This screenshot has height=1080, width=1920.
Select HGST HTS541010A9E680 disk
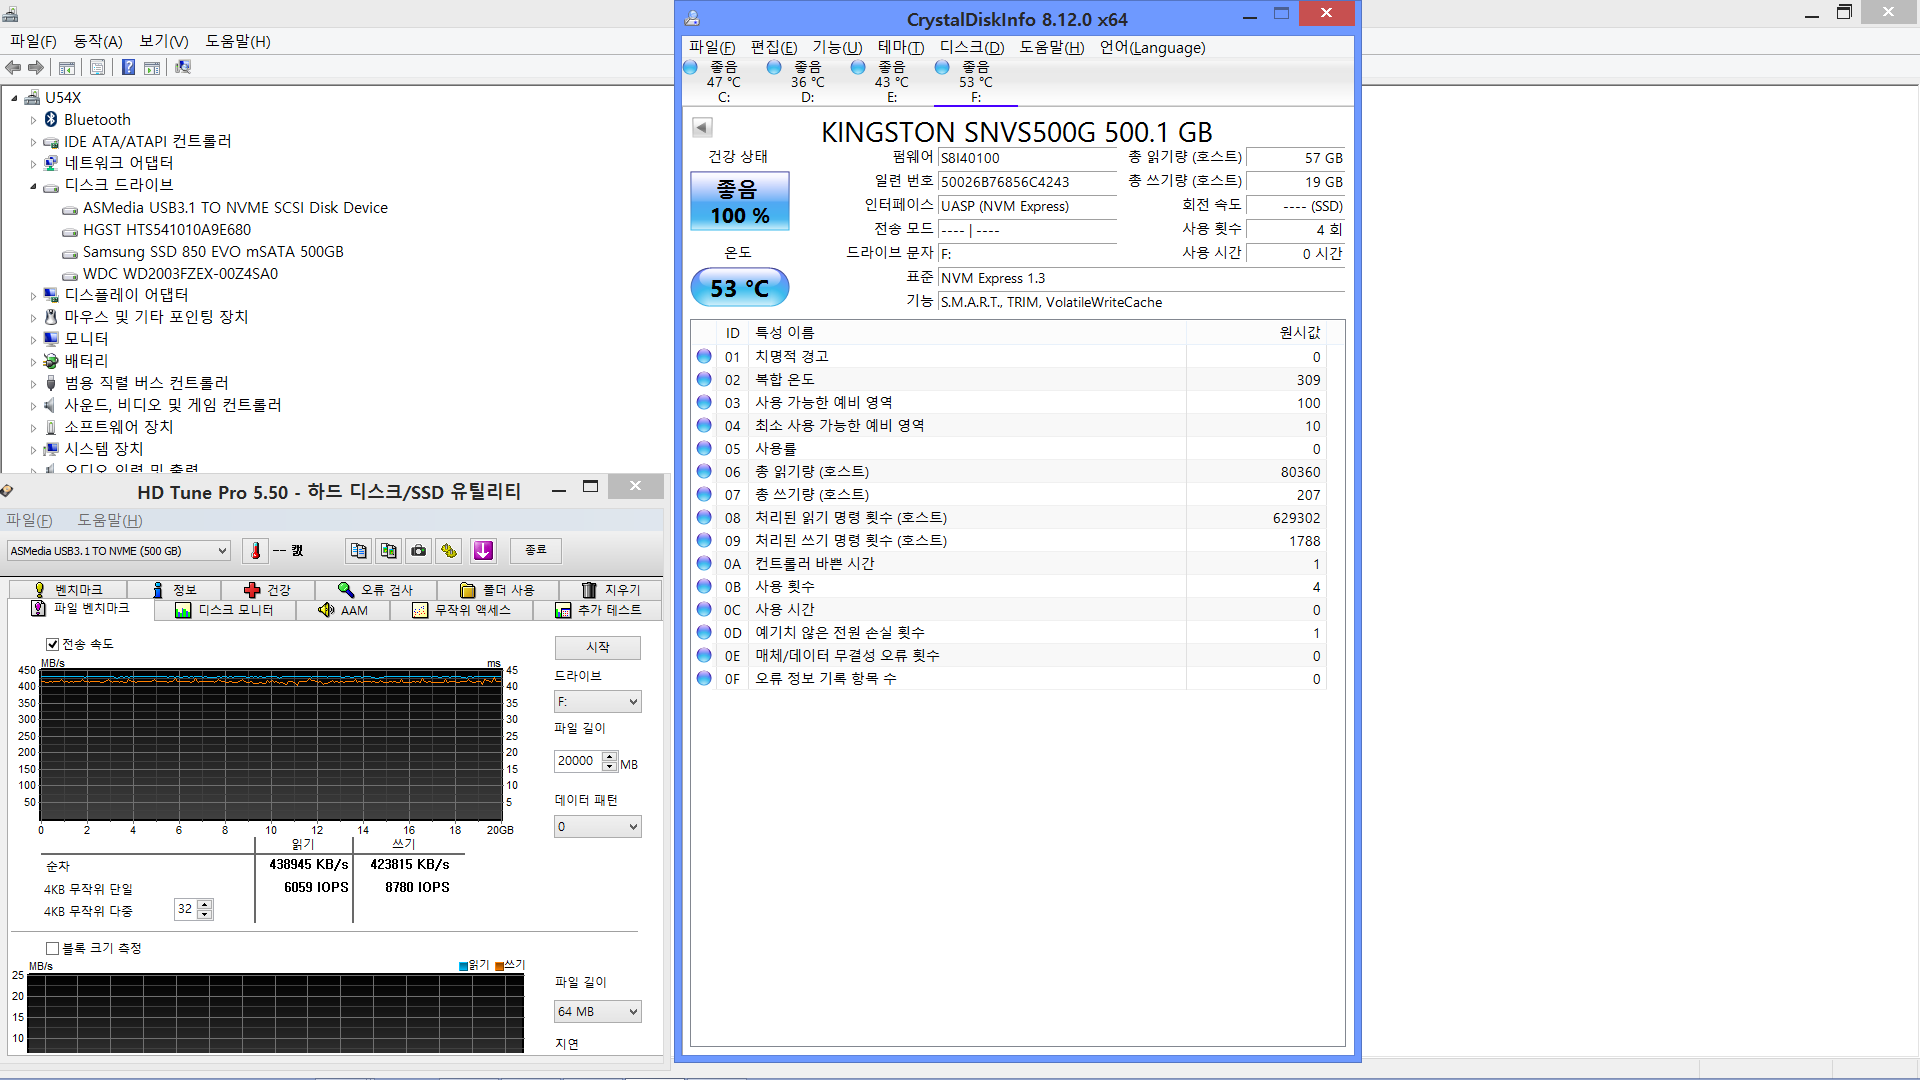pos(167,230)
